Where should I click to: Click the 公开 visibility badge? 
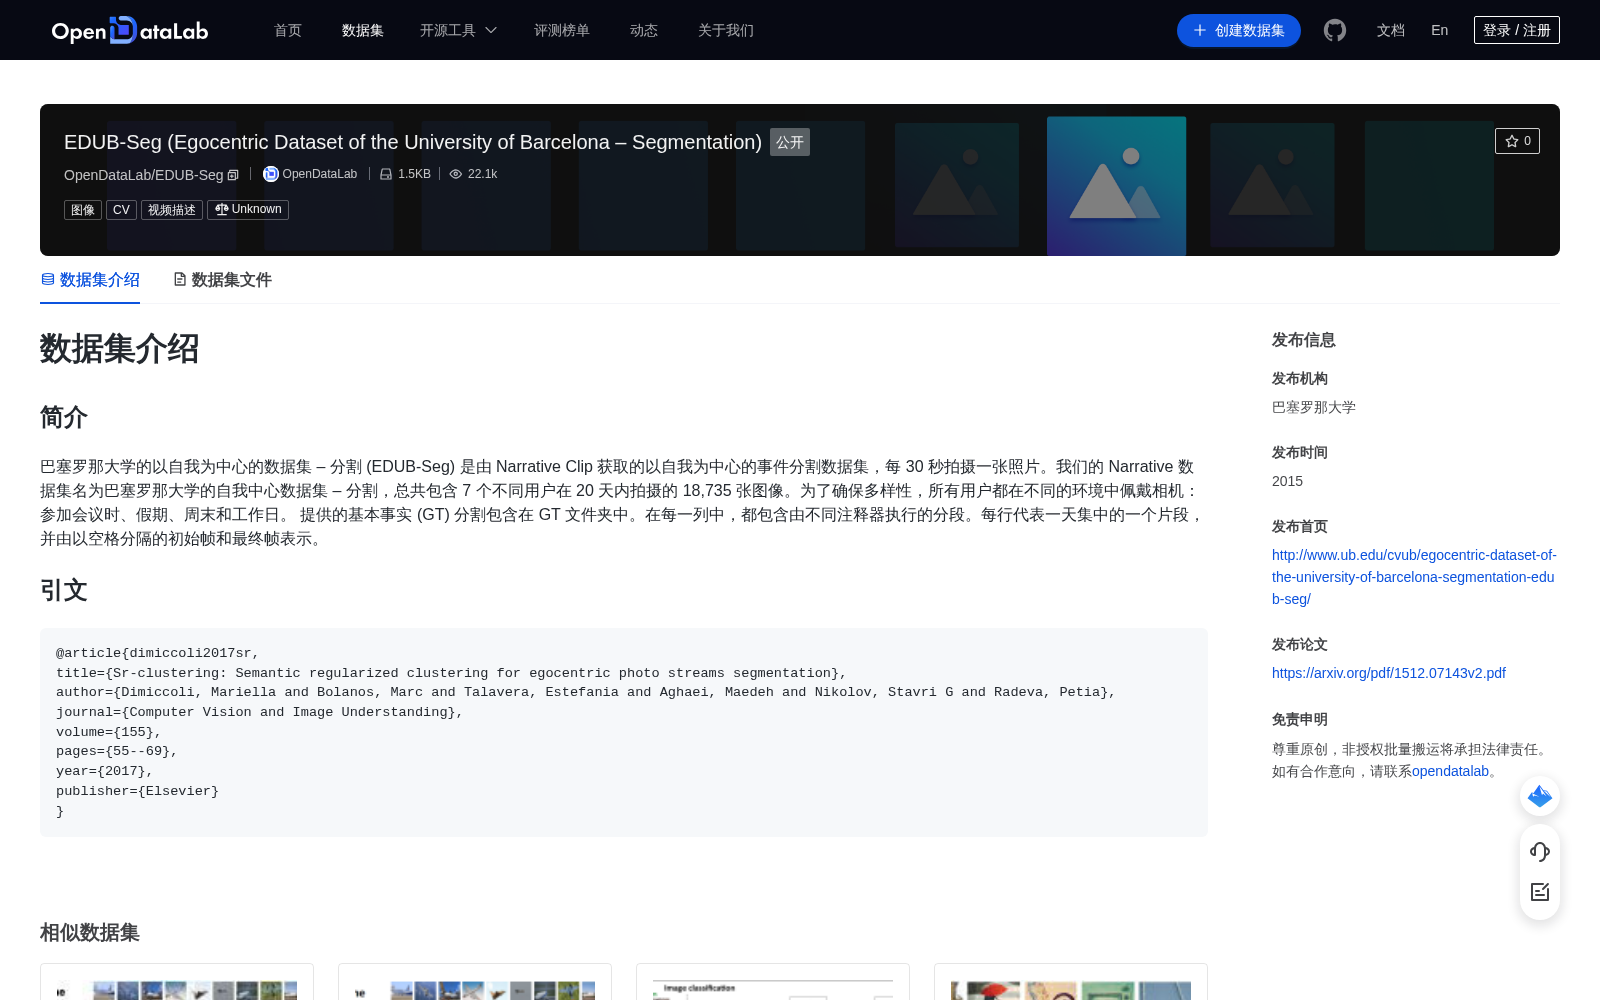790,142
